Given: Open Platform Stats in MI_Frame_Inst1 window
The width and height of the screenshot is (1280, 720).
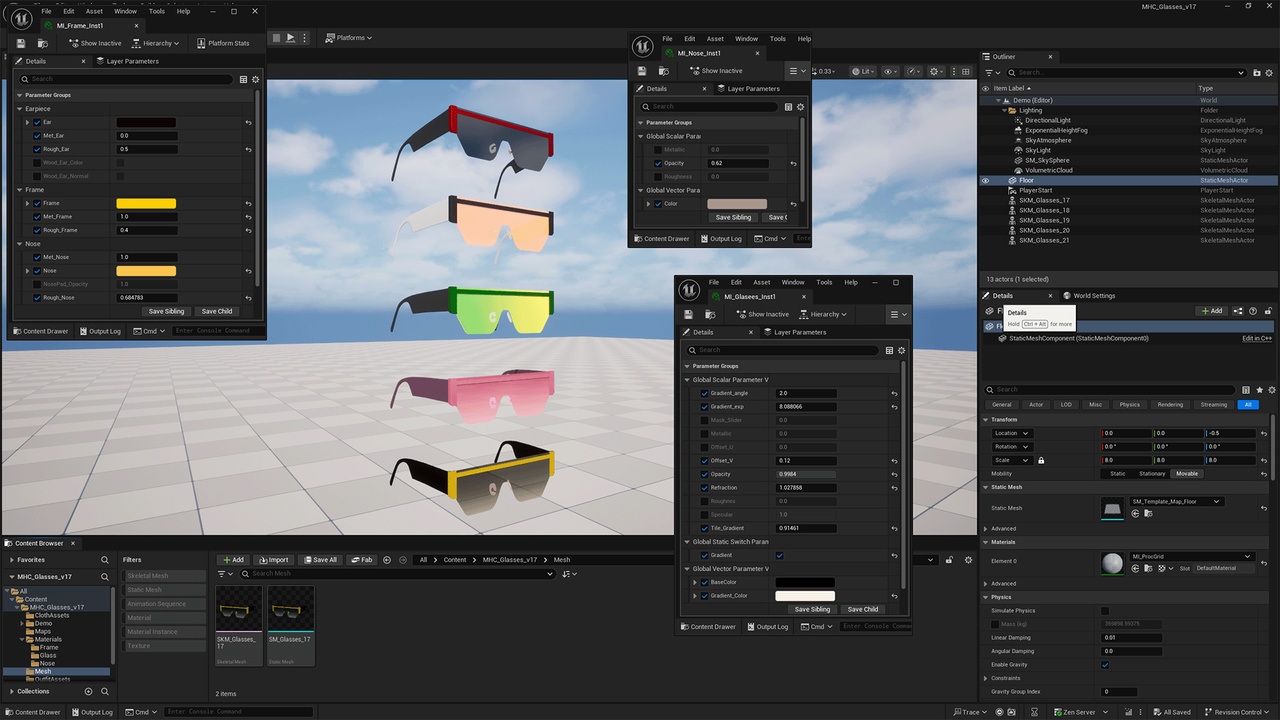Looking at the screenshot, I should (x=223, y=43).
